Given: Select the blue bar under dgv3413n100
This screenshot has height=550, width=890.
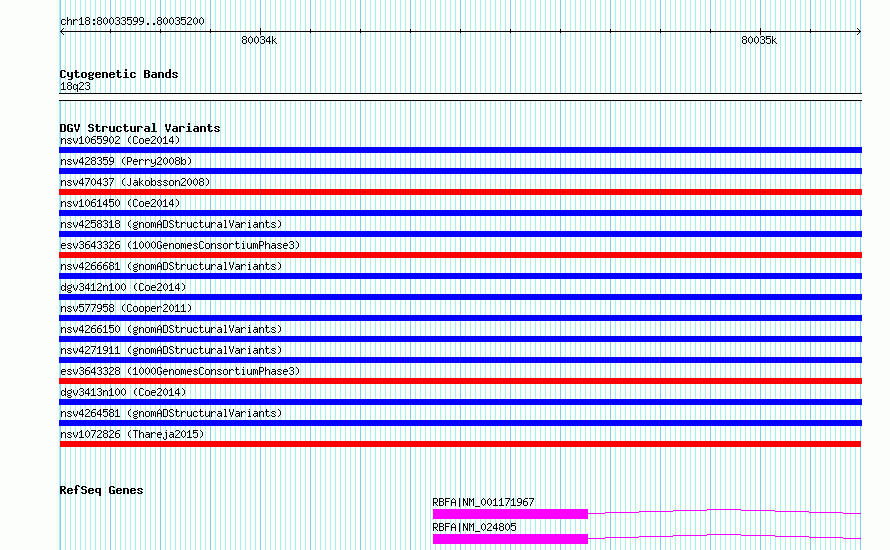Looking at the screenshot, I should coord(460,402).
